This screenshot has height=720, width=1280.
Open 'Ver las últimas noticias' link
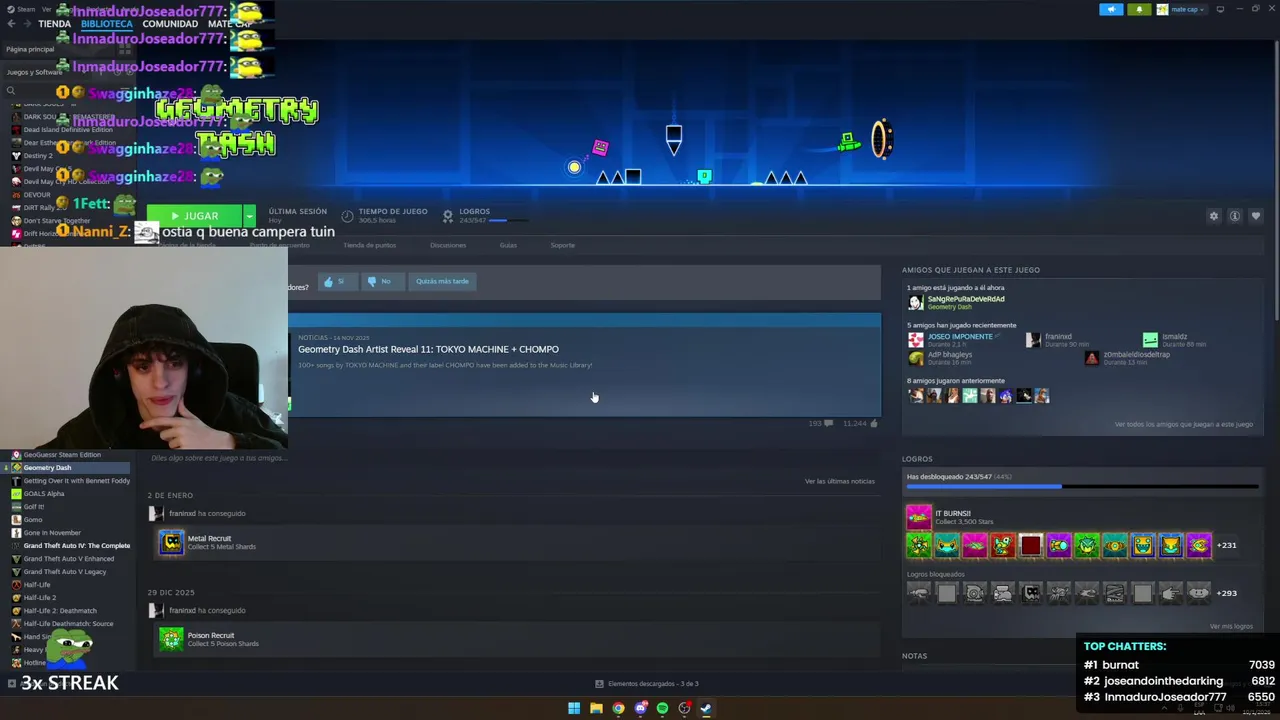click(x=839, y=481)
